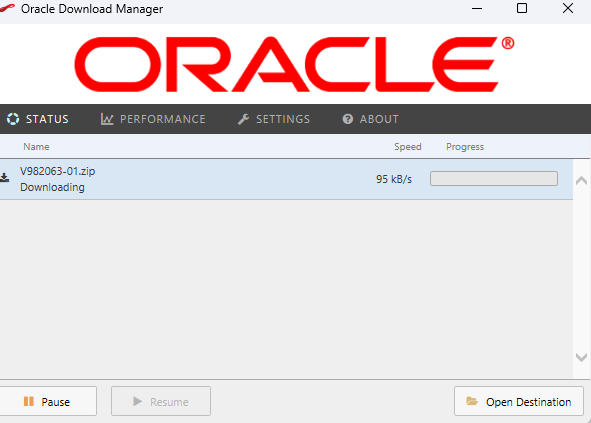Click the open folder icon in Open Destination
Screen dimensions: 591x423
[472, 401]
